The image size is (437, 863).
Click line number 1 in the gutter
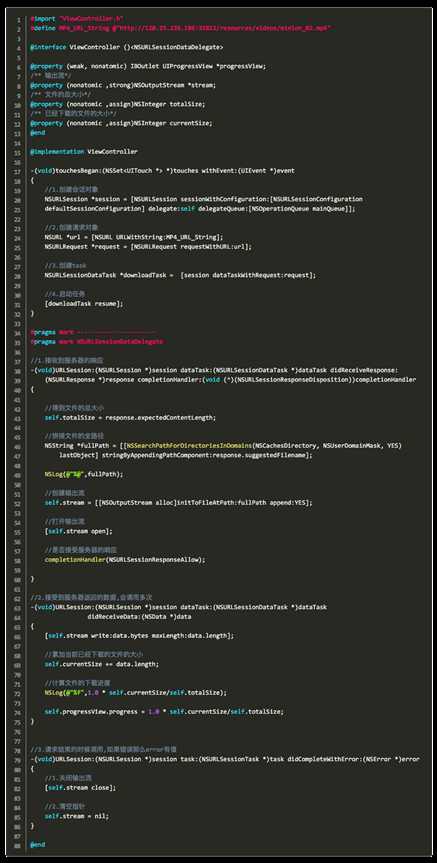pyautogui.click(x=19, y=18)
